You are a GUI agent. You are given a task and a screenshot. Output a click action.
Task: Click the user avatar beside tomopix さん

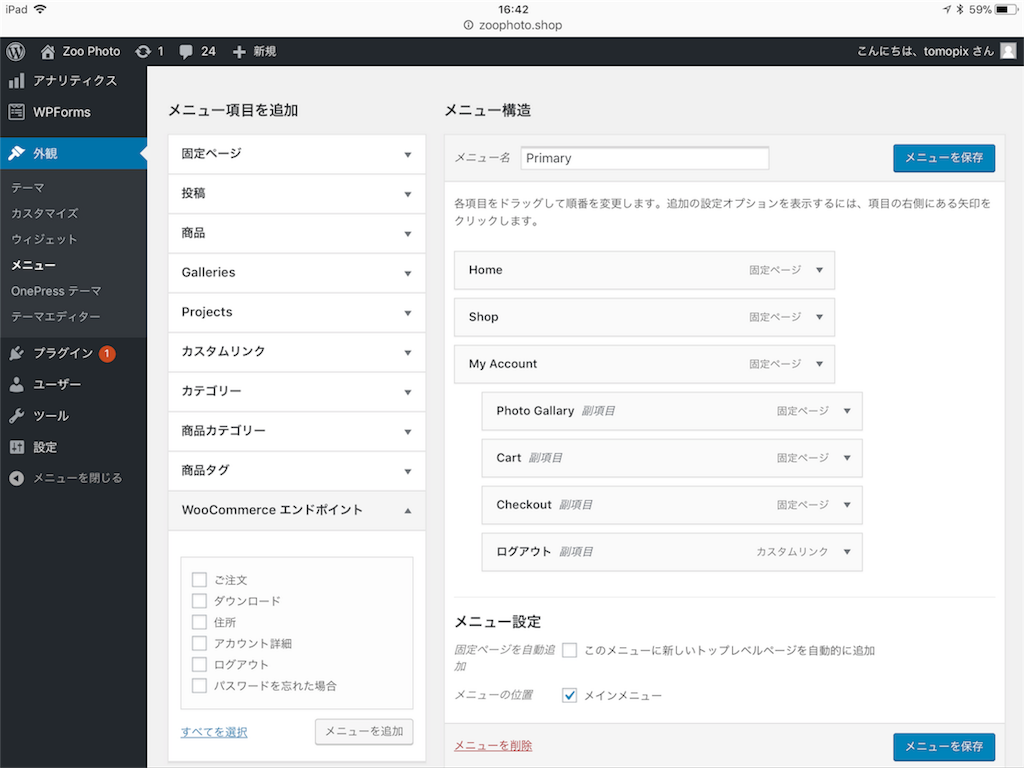[x=1008, y=51]
